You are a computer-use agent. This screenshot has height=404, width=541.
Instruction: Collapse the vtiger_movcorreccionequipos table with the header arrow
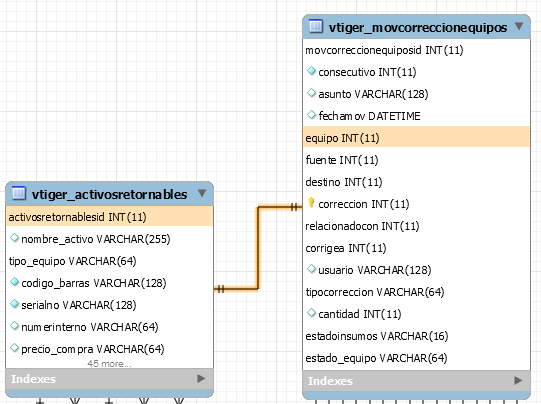[519, 26]
